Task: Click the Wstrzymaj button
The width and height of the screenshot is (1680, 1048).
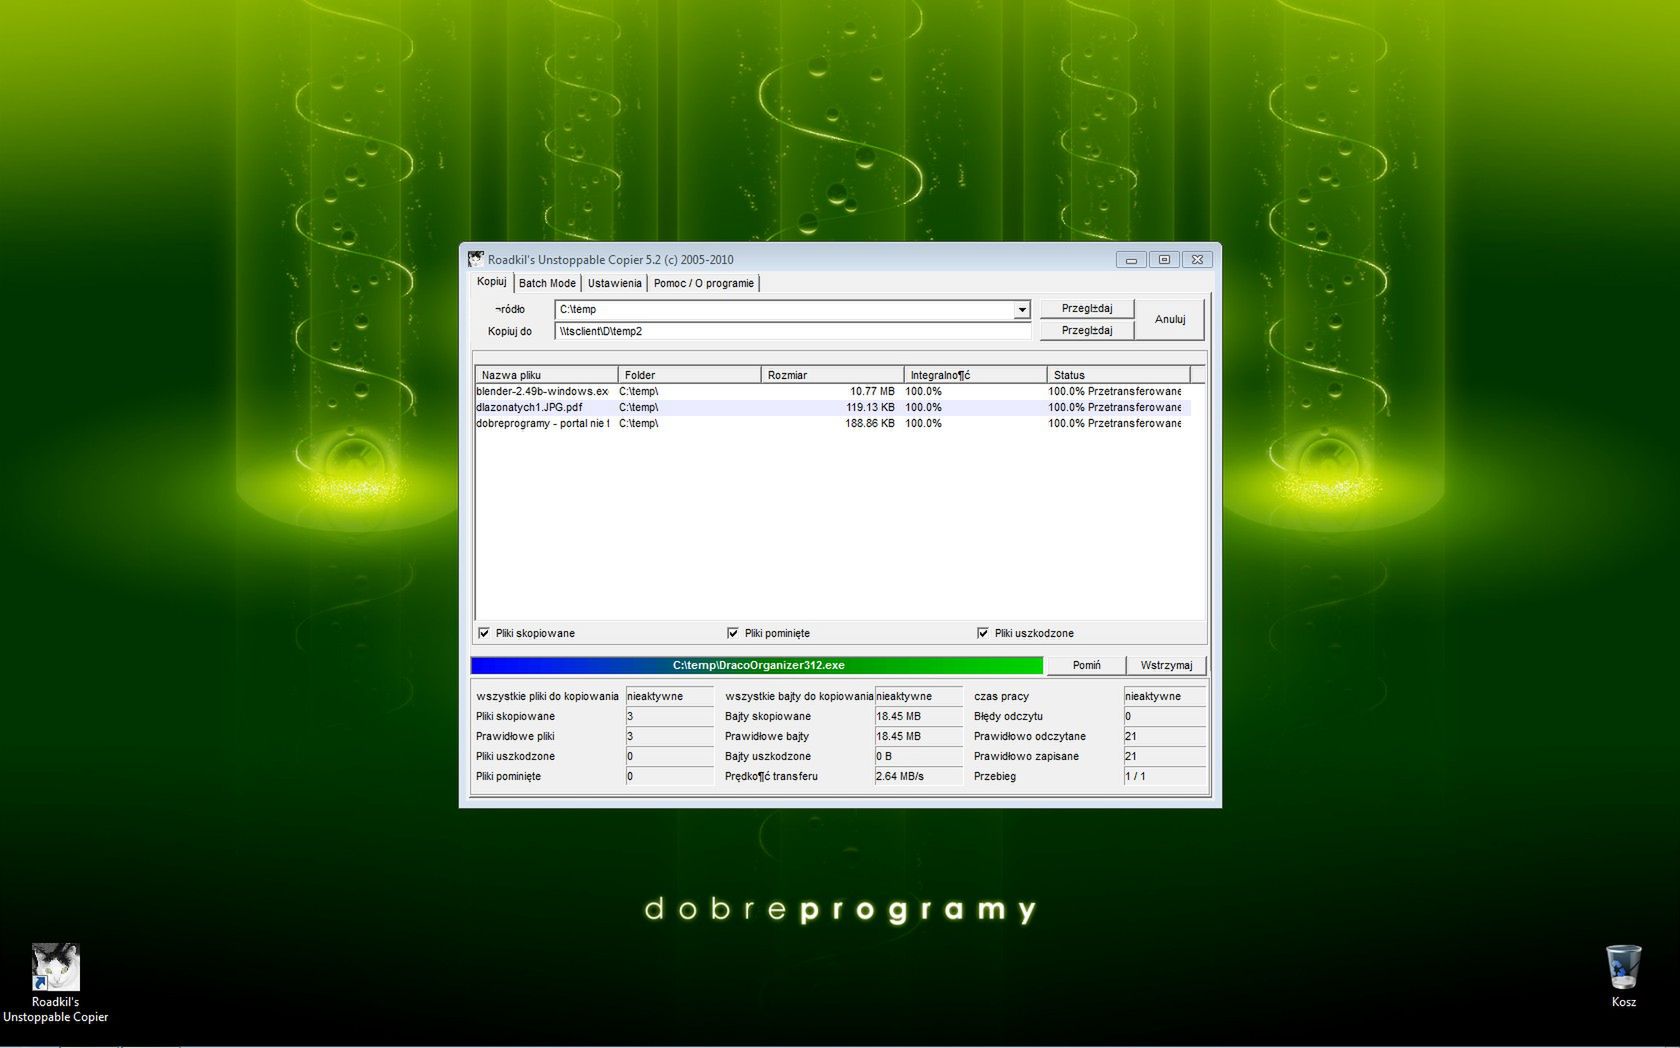Action: pos(1166,665)
